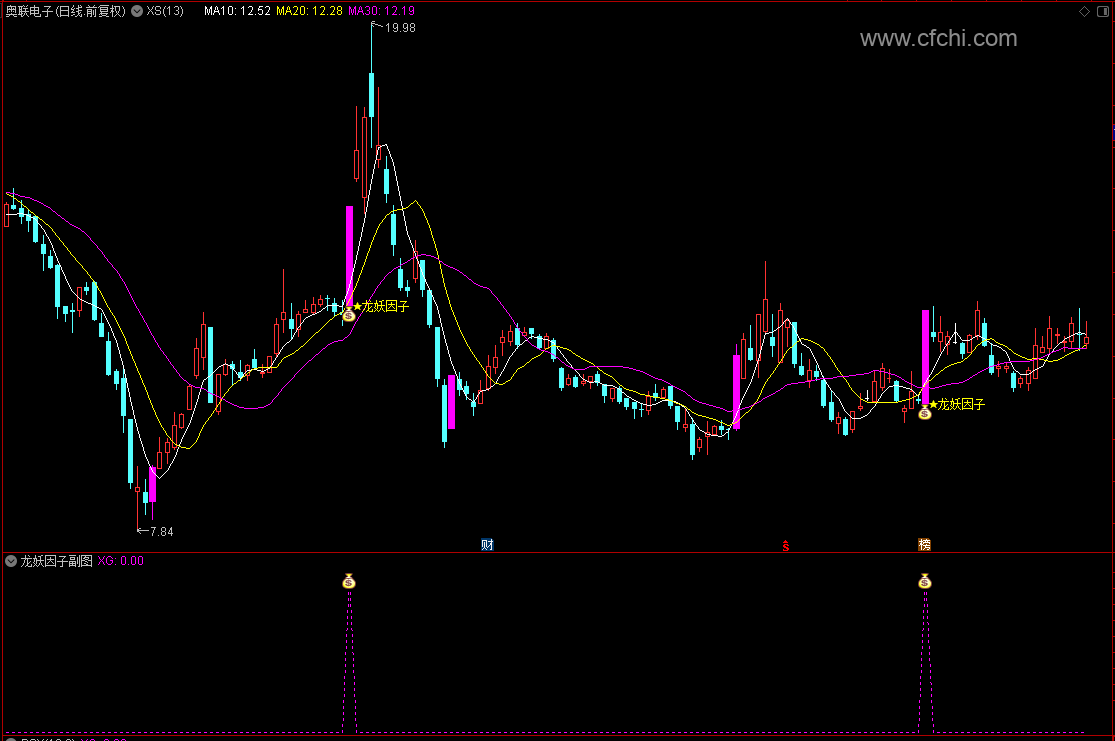This screenshot has height=741, width=1115.
Task: Click the first money bag signal on main chart
Action: pos(348,314)
